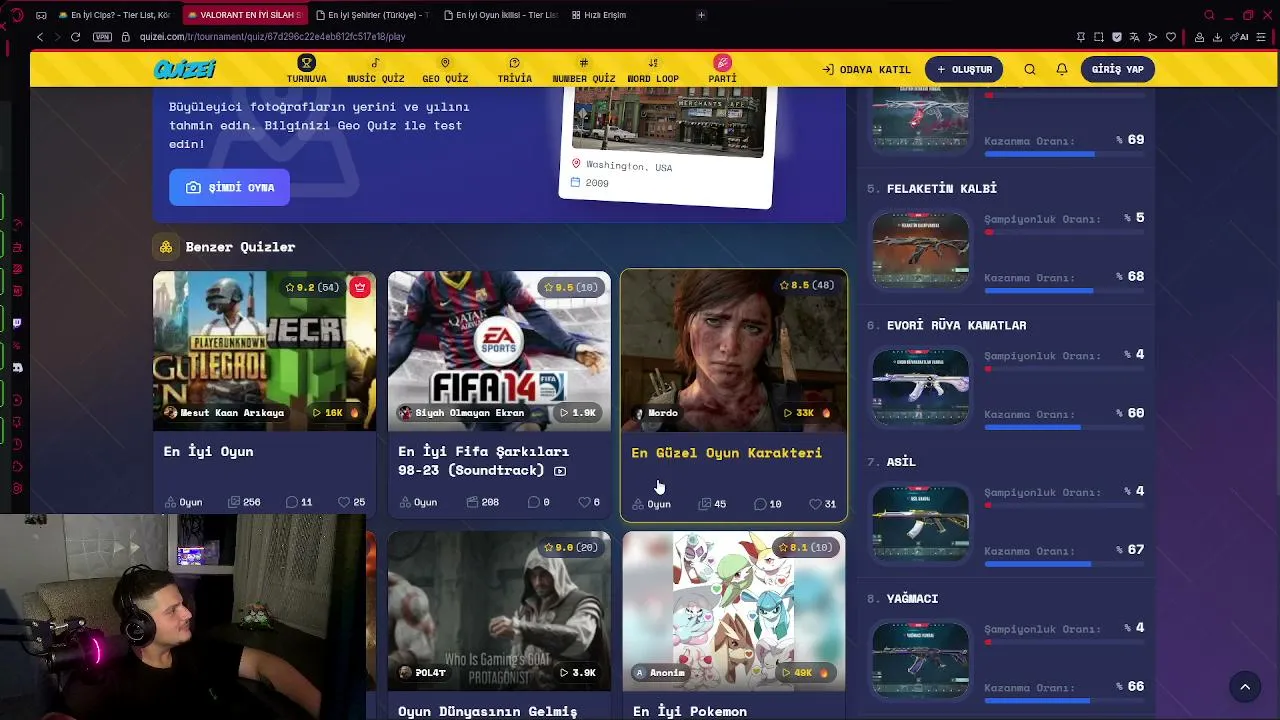The image size is (1280, 720).
Task: Open the page translate icon
Action: click(x=1135, y=37)
